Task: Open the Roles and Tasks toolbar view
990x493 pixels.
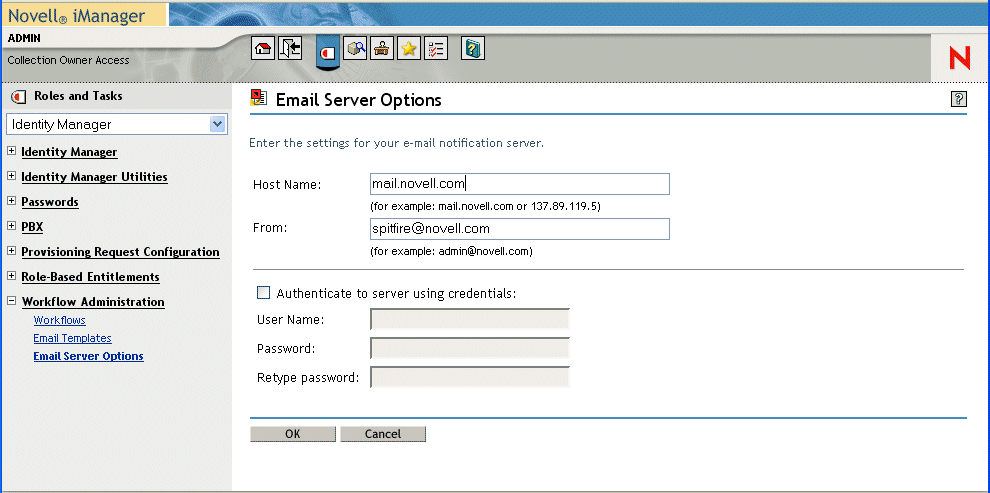Action: (x=328, y=52)
